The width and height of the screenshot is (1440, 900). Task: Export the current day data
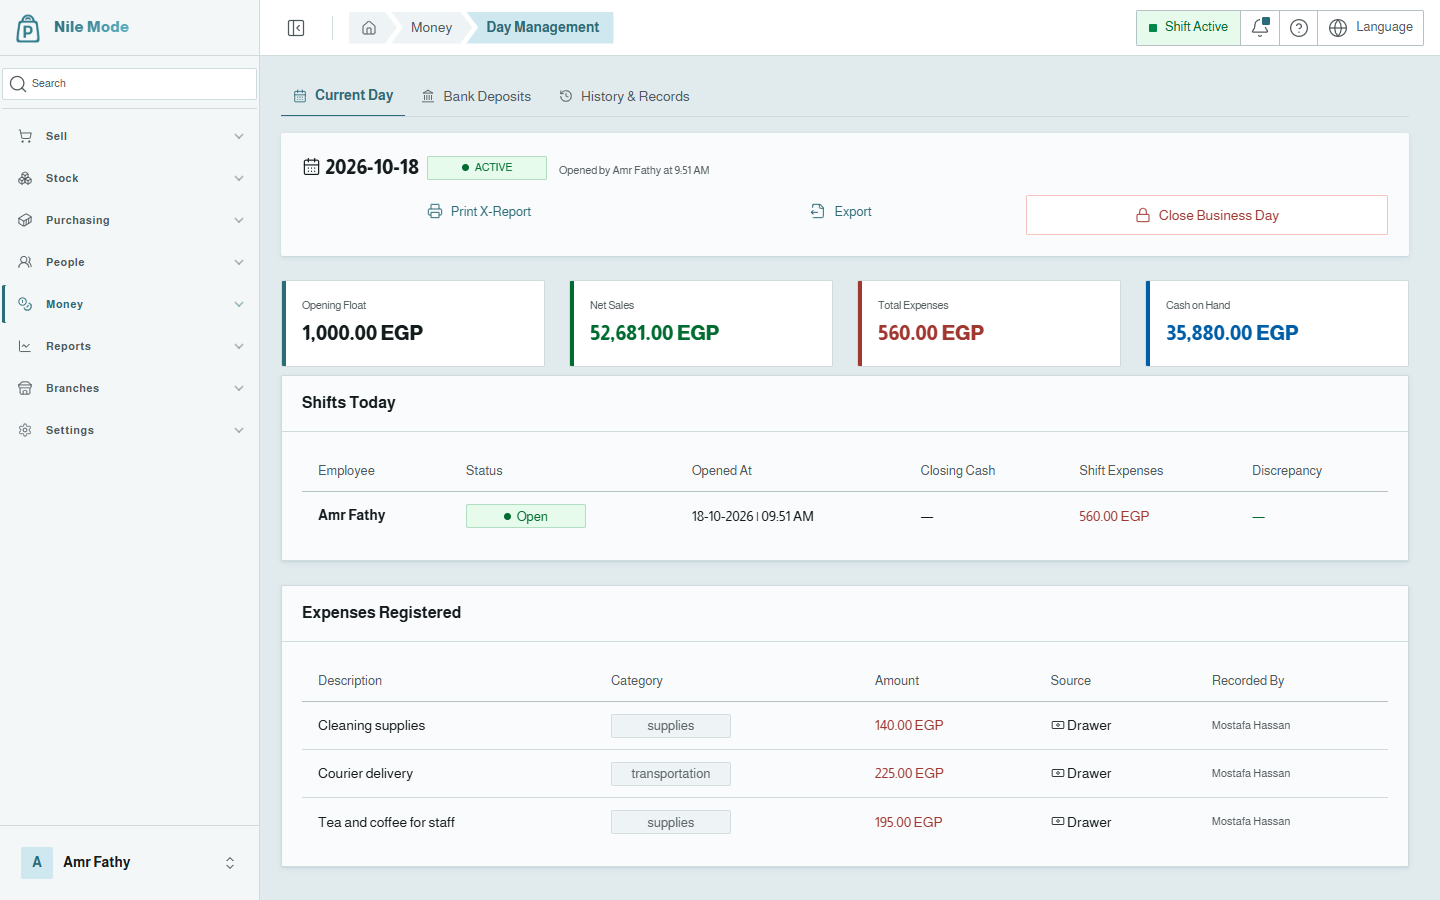click(x=841, y=212)
